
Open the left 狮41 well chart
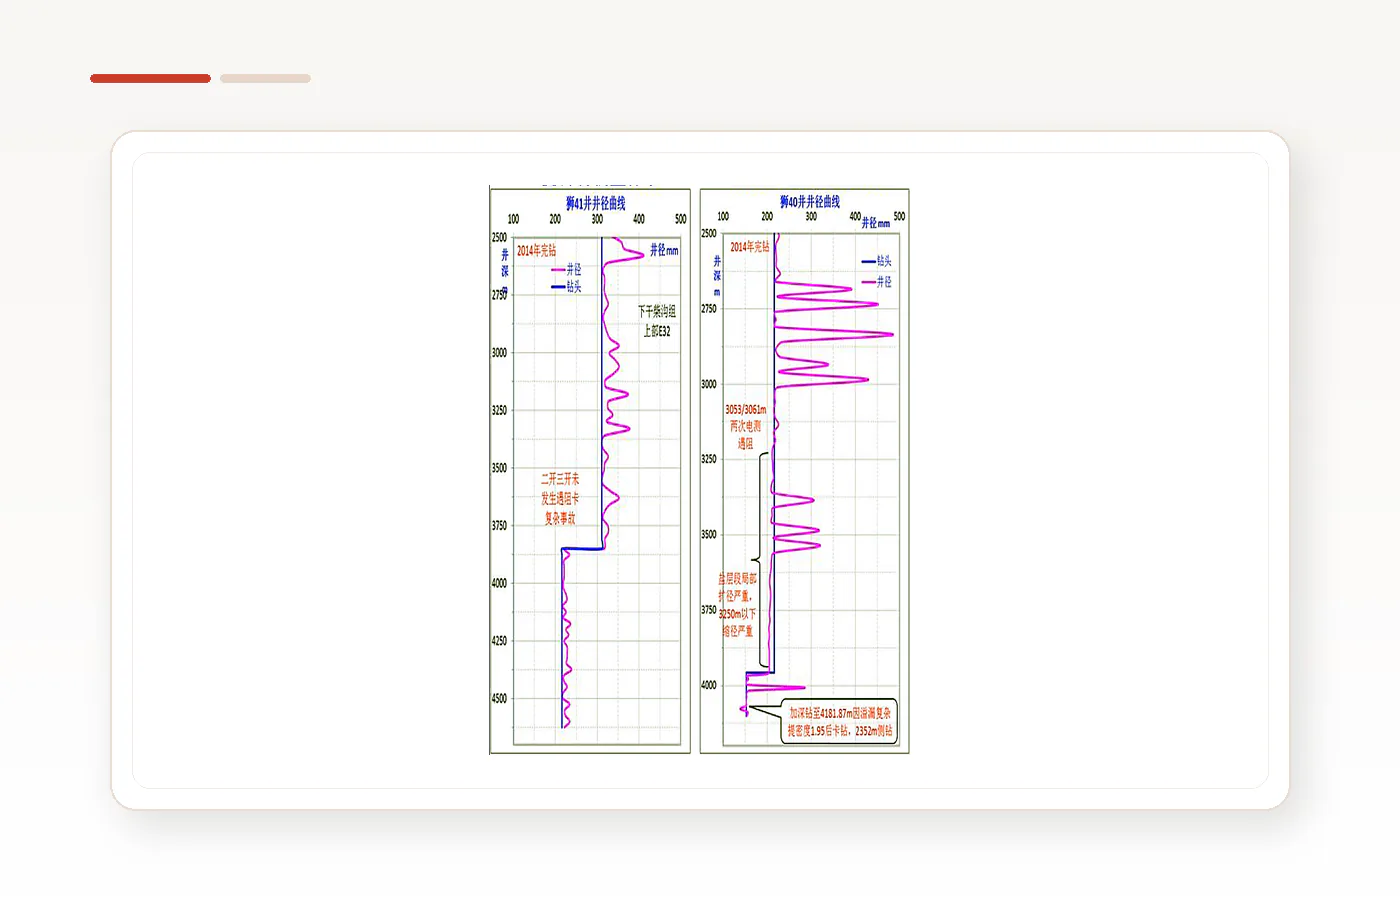click(x=590, y=471)
